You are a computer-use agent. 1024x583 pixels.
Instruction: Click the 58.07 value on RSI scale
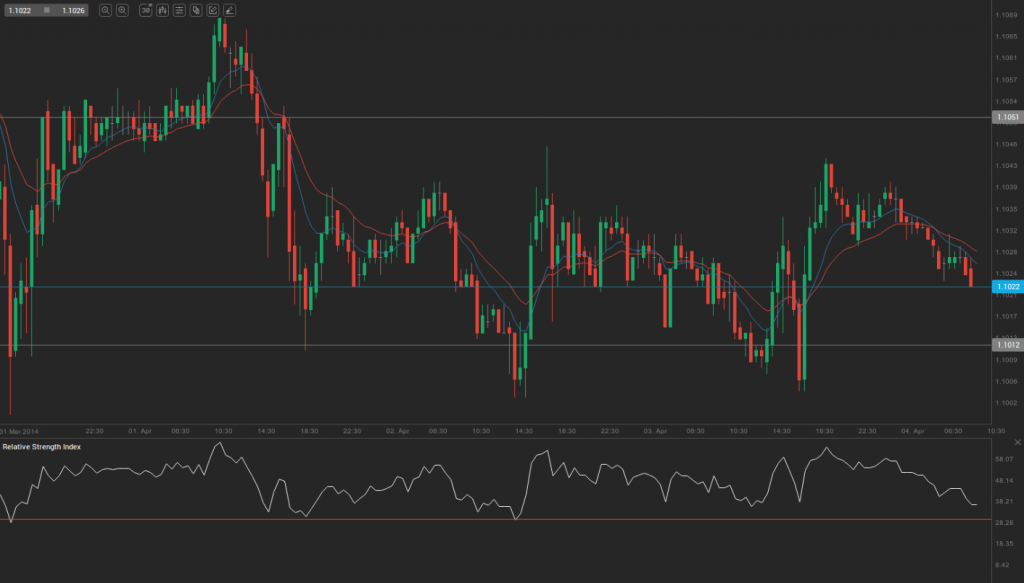pos(1004,459)
